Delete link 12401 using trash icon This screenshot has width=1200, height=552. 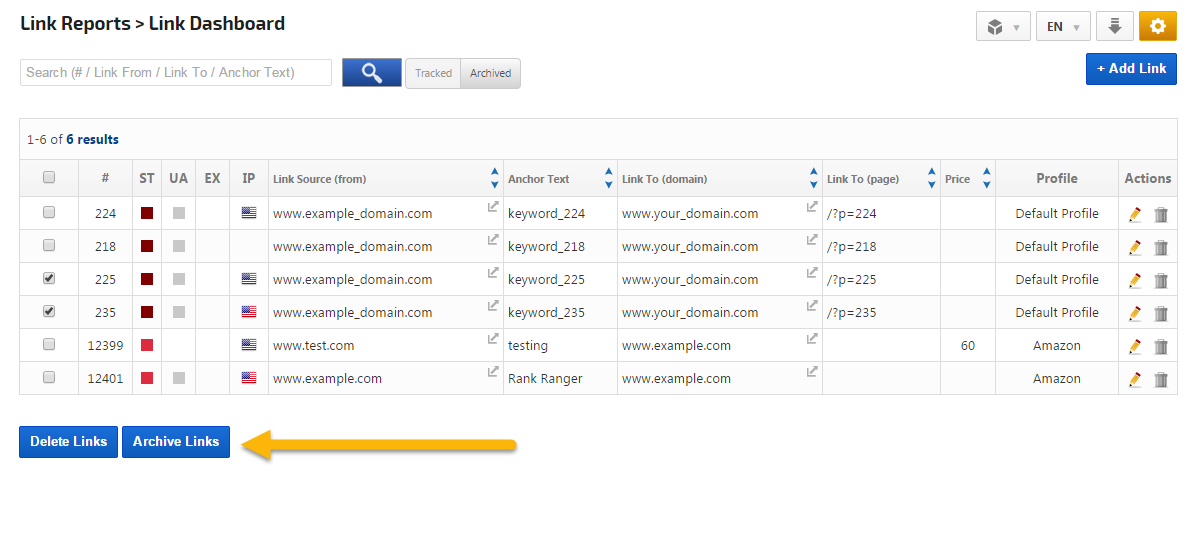(x=1161, y=380)
